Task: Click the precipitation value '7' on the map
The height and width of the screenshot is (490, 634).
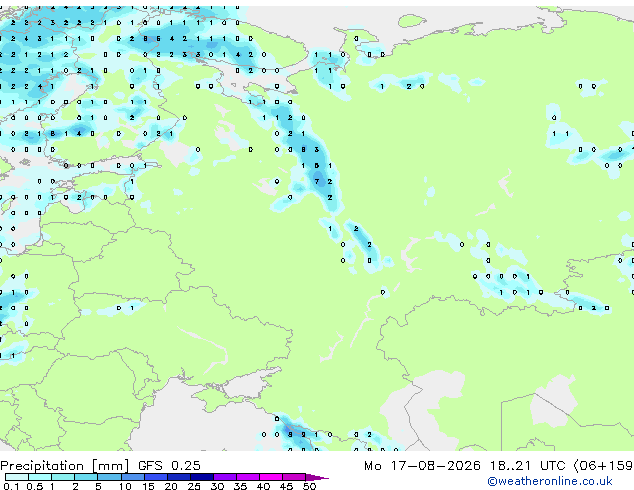Action: click(317, 182)
